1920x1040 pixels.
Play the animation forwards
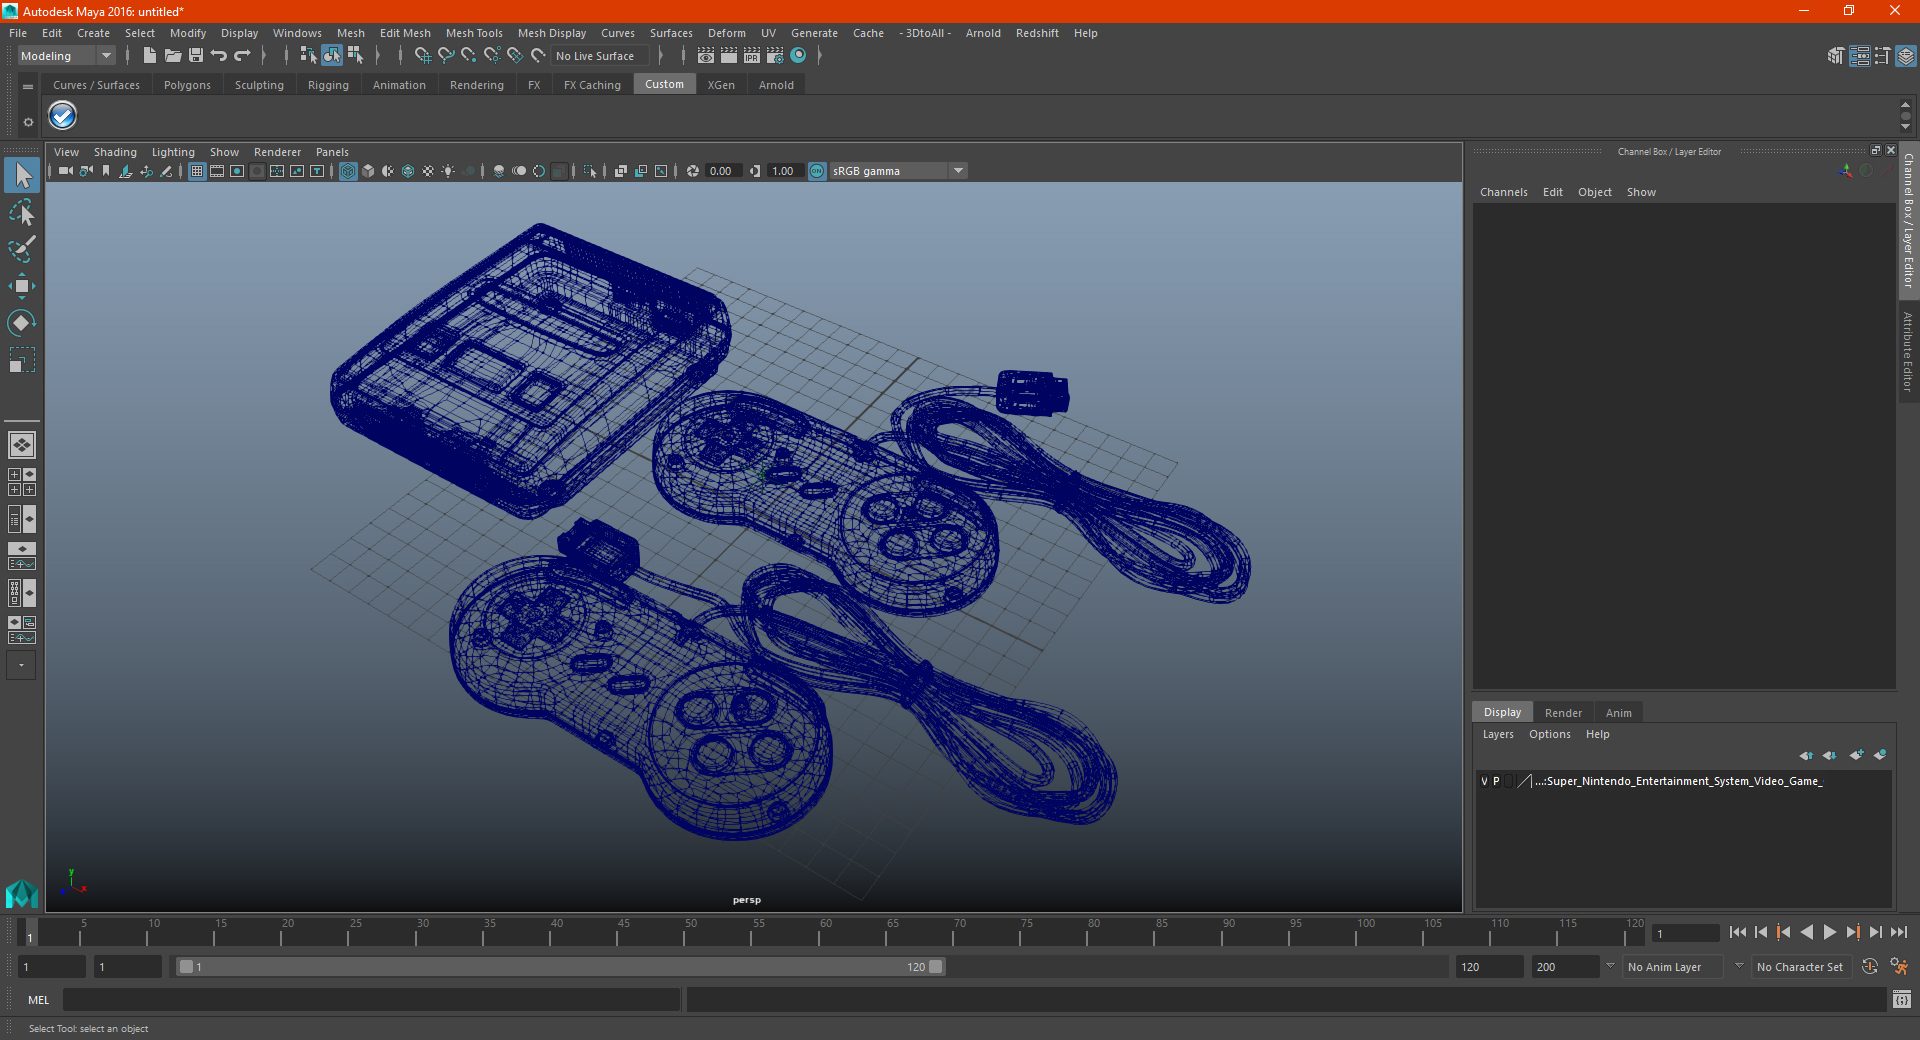(1830, 932)
